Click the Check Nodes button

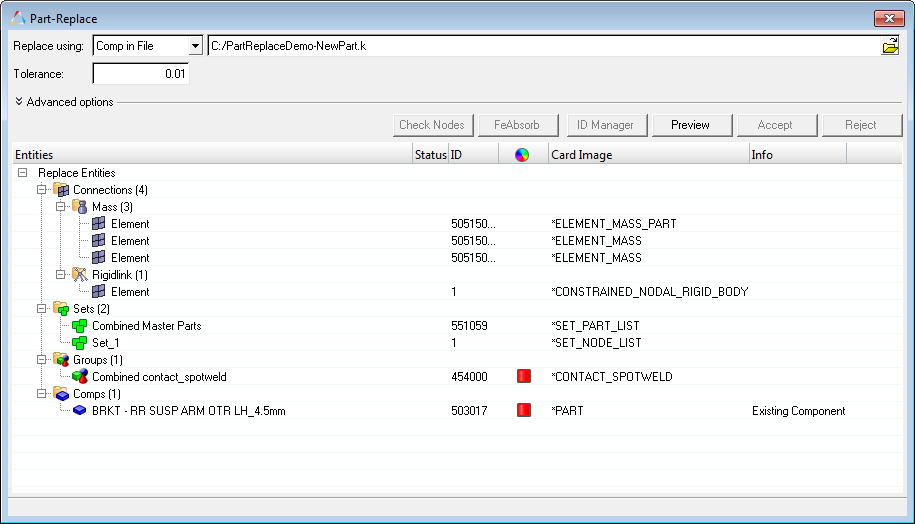432,125
